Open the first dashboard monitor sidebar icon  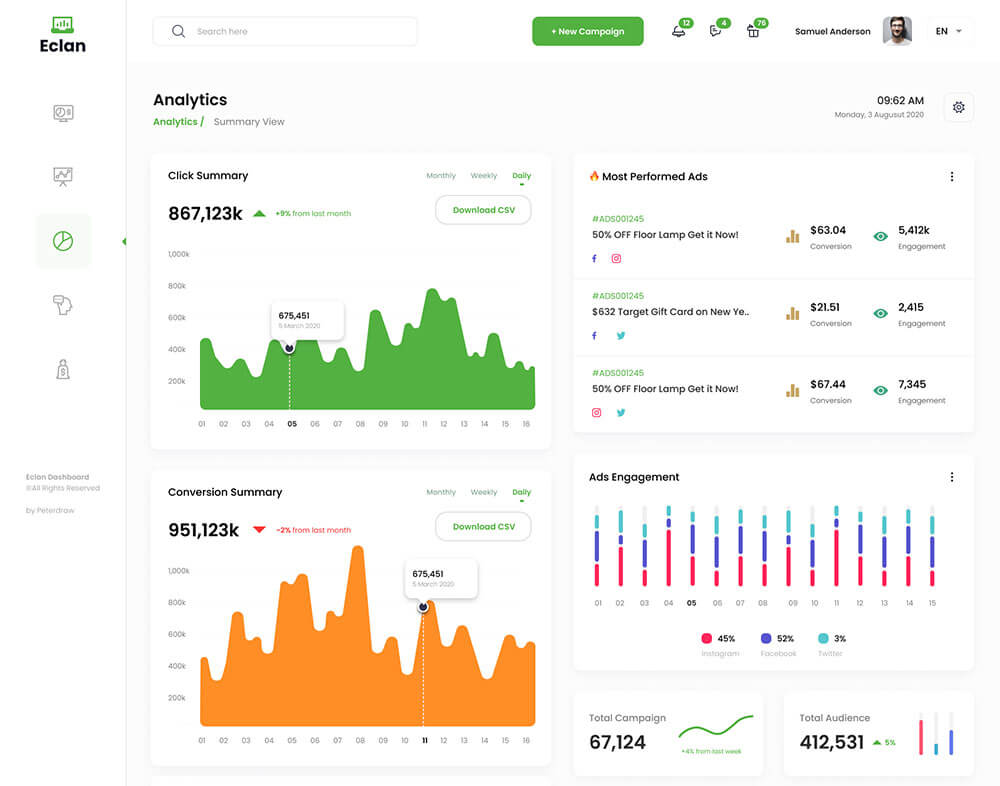click(x=63, y=113)
